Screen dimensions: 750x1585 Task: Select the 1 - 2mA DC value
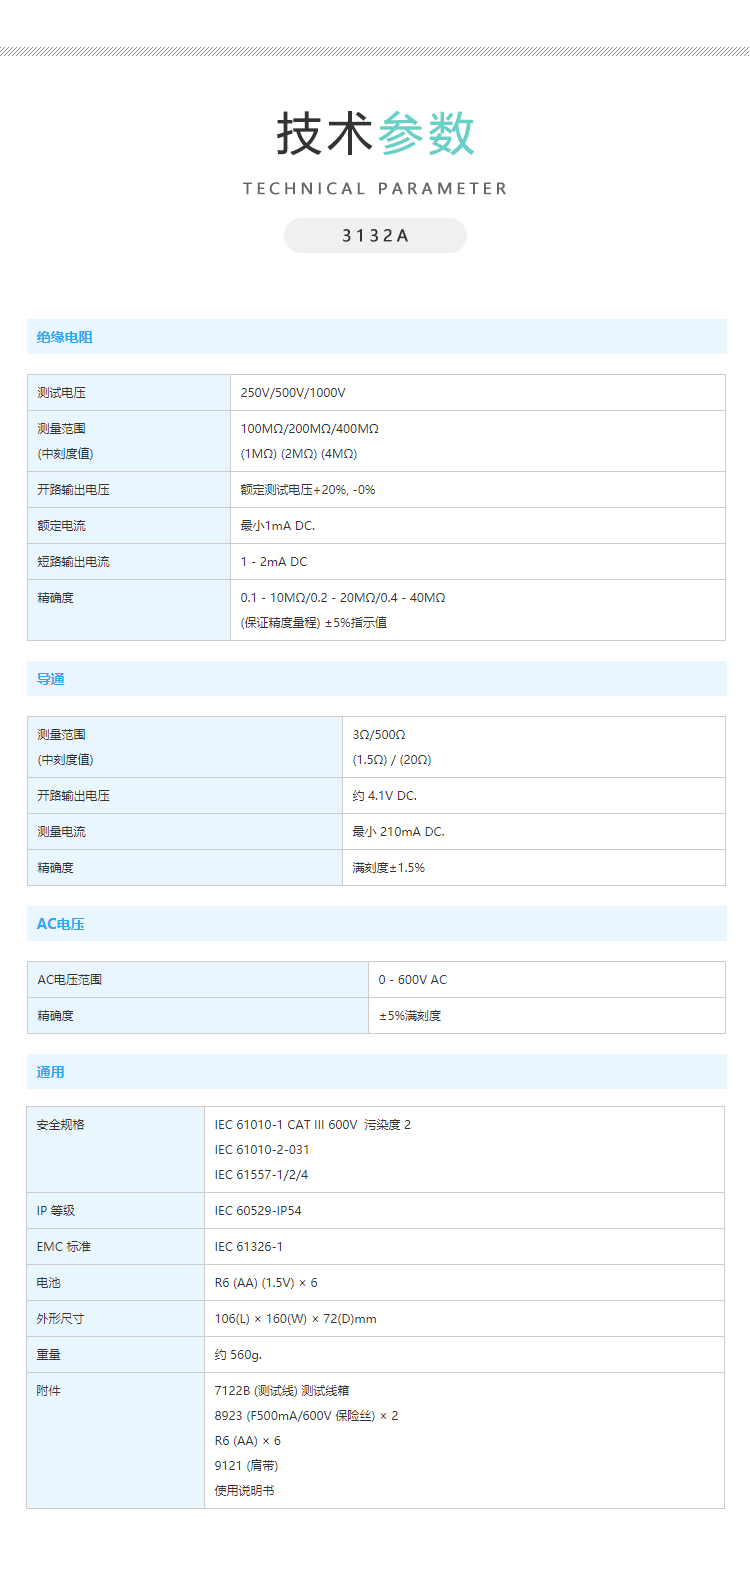coord(274,562)
